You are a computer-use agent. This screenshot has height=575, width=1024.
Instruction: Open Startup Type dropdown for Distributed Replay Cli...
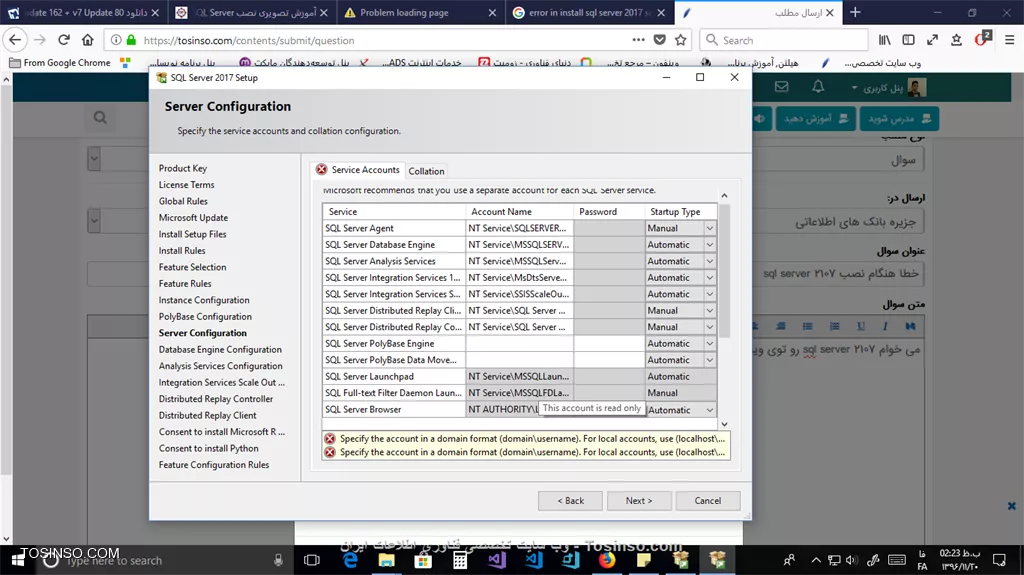(x=709, y=310)
